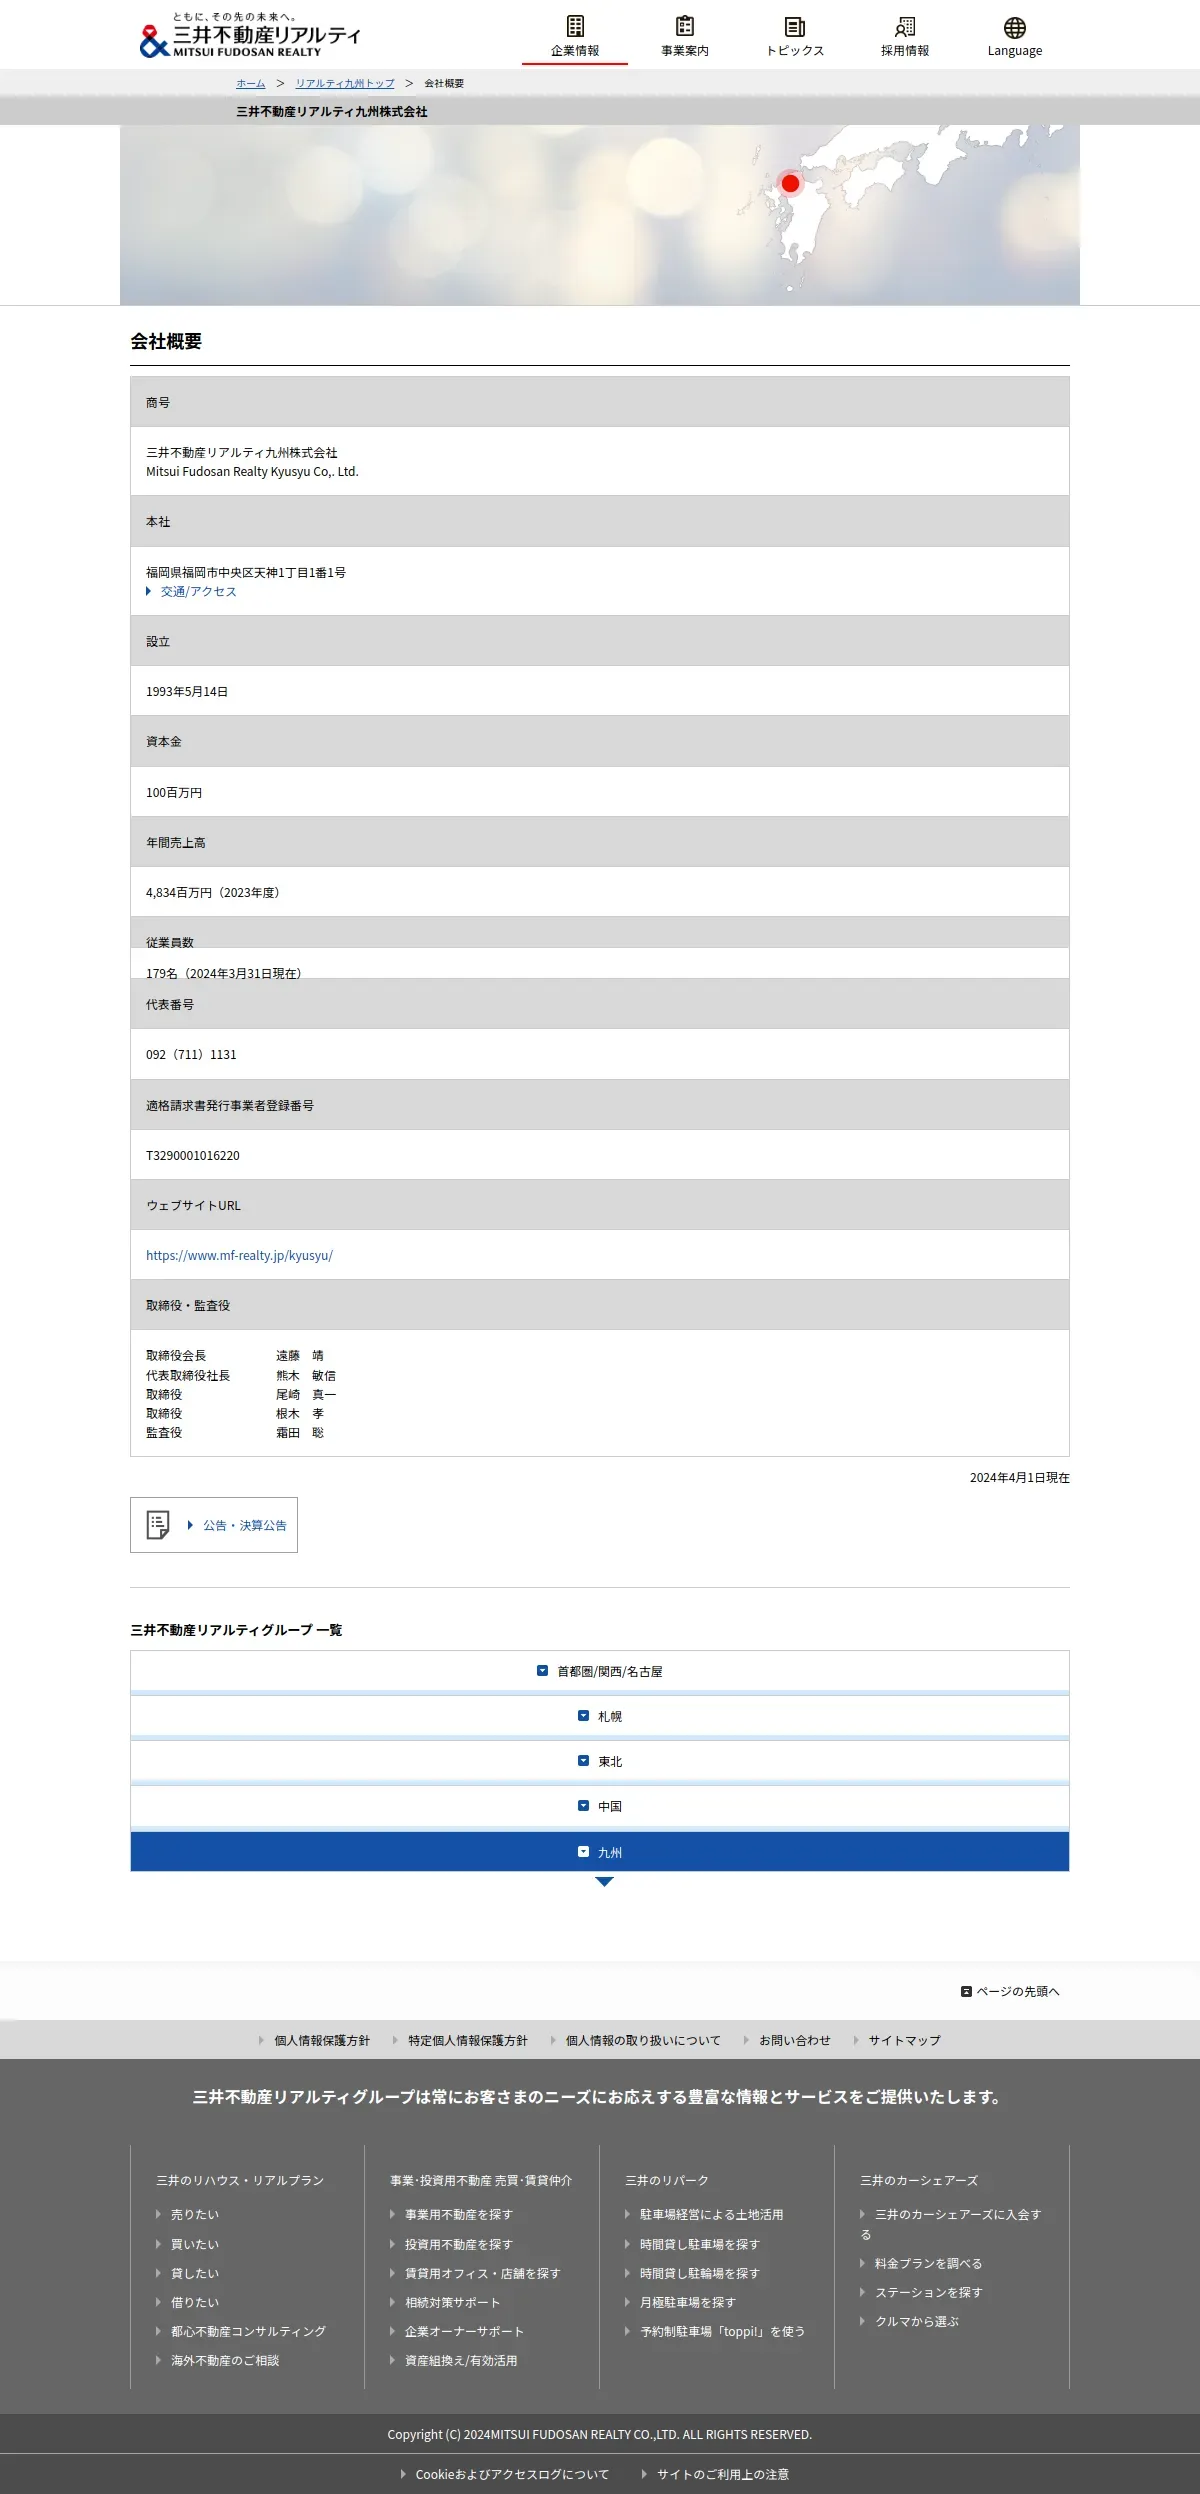The height and width of the screenshot is (2494, 1200).
Task: Open 企業オーナーサポート link
Action: (x=465, y=2331)
